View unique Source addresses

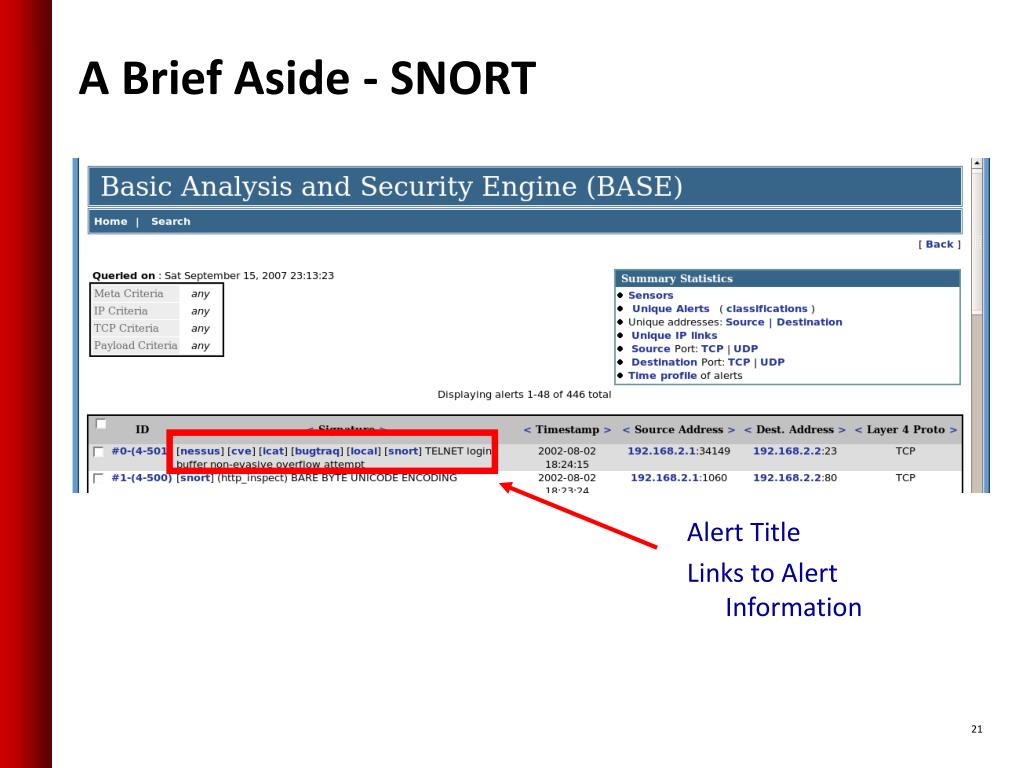coord(744,322)
